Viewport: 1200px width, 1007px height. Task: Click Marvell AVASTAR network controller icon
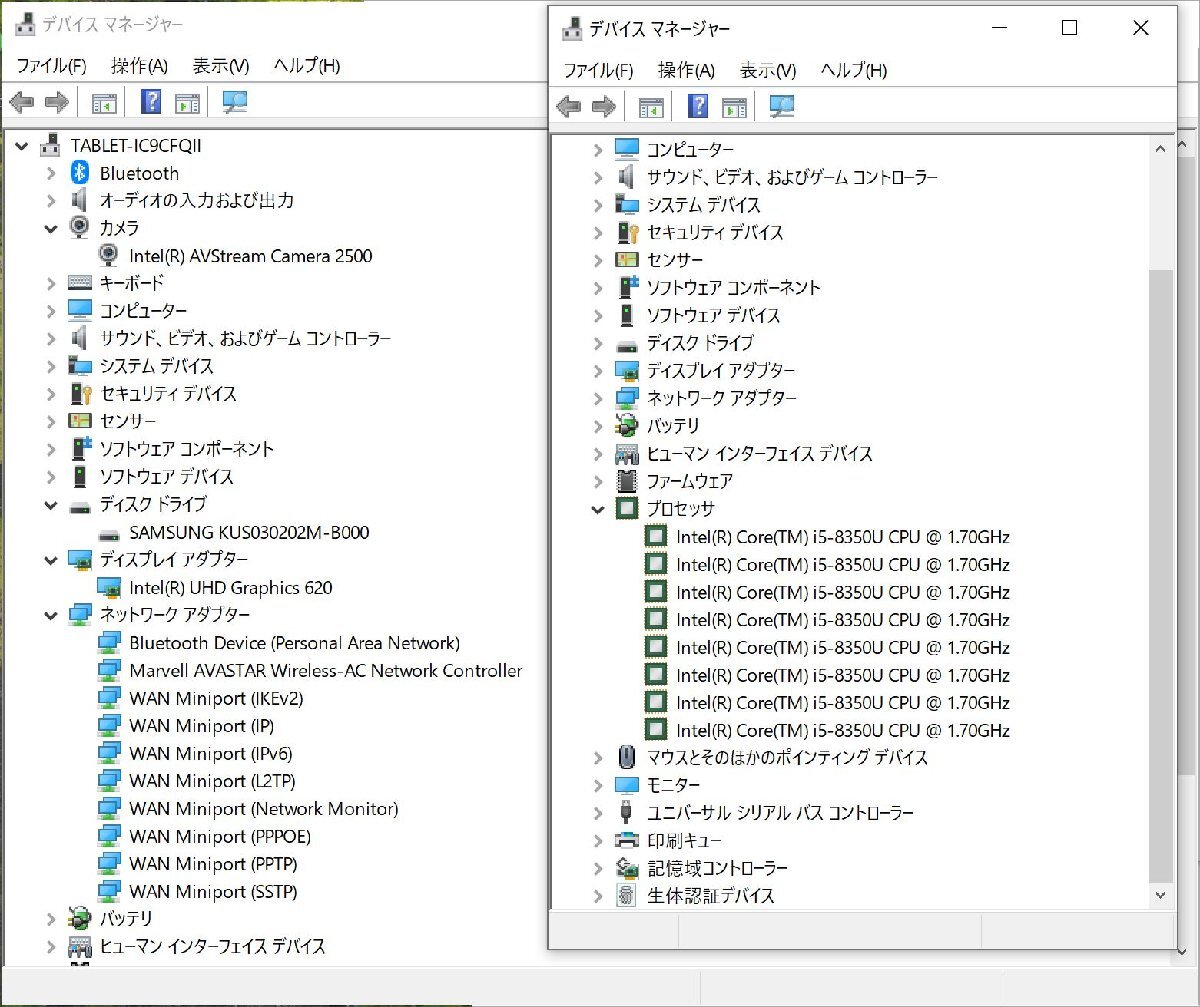point(110,671)
